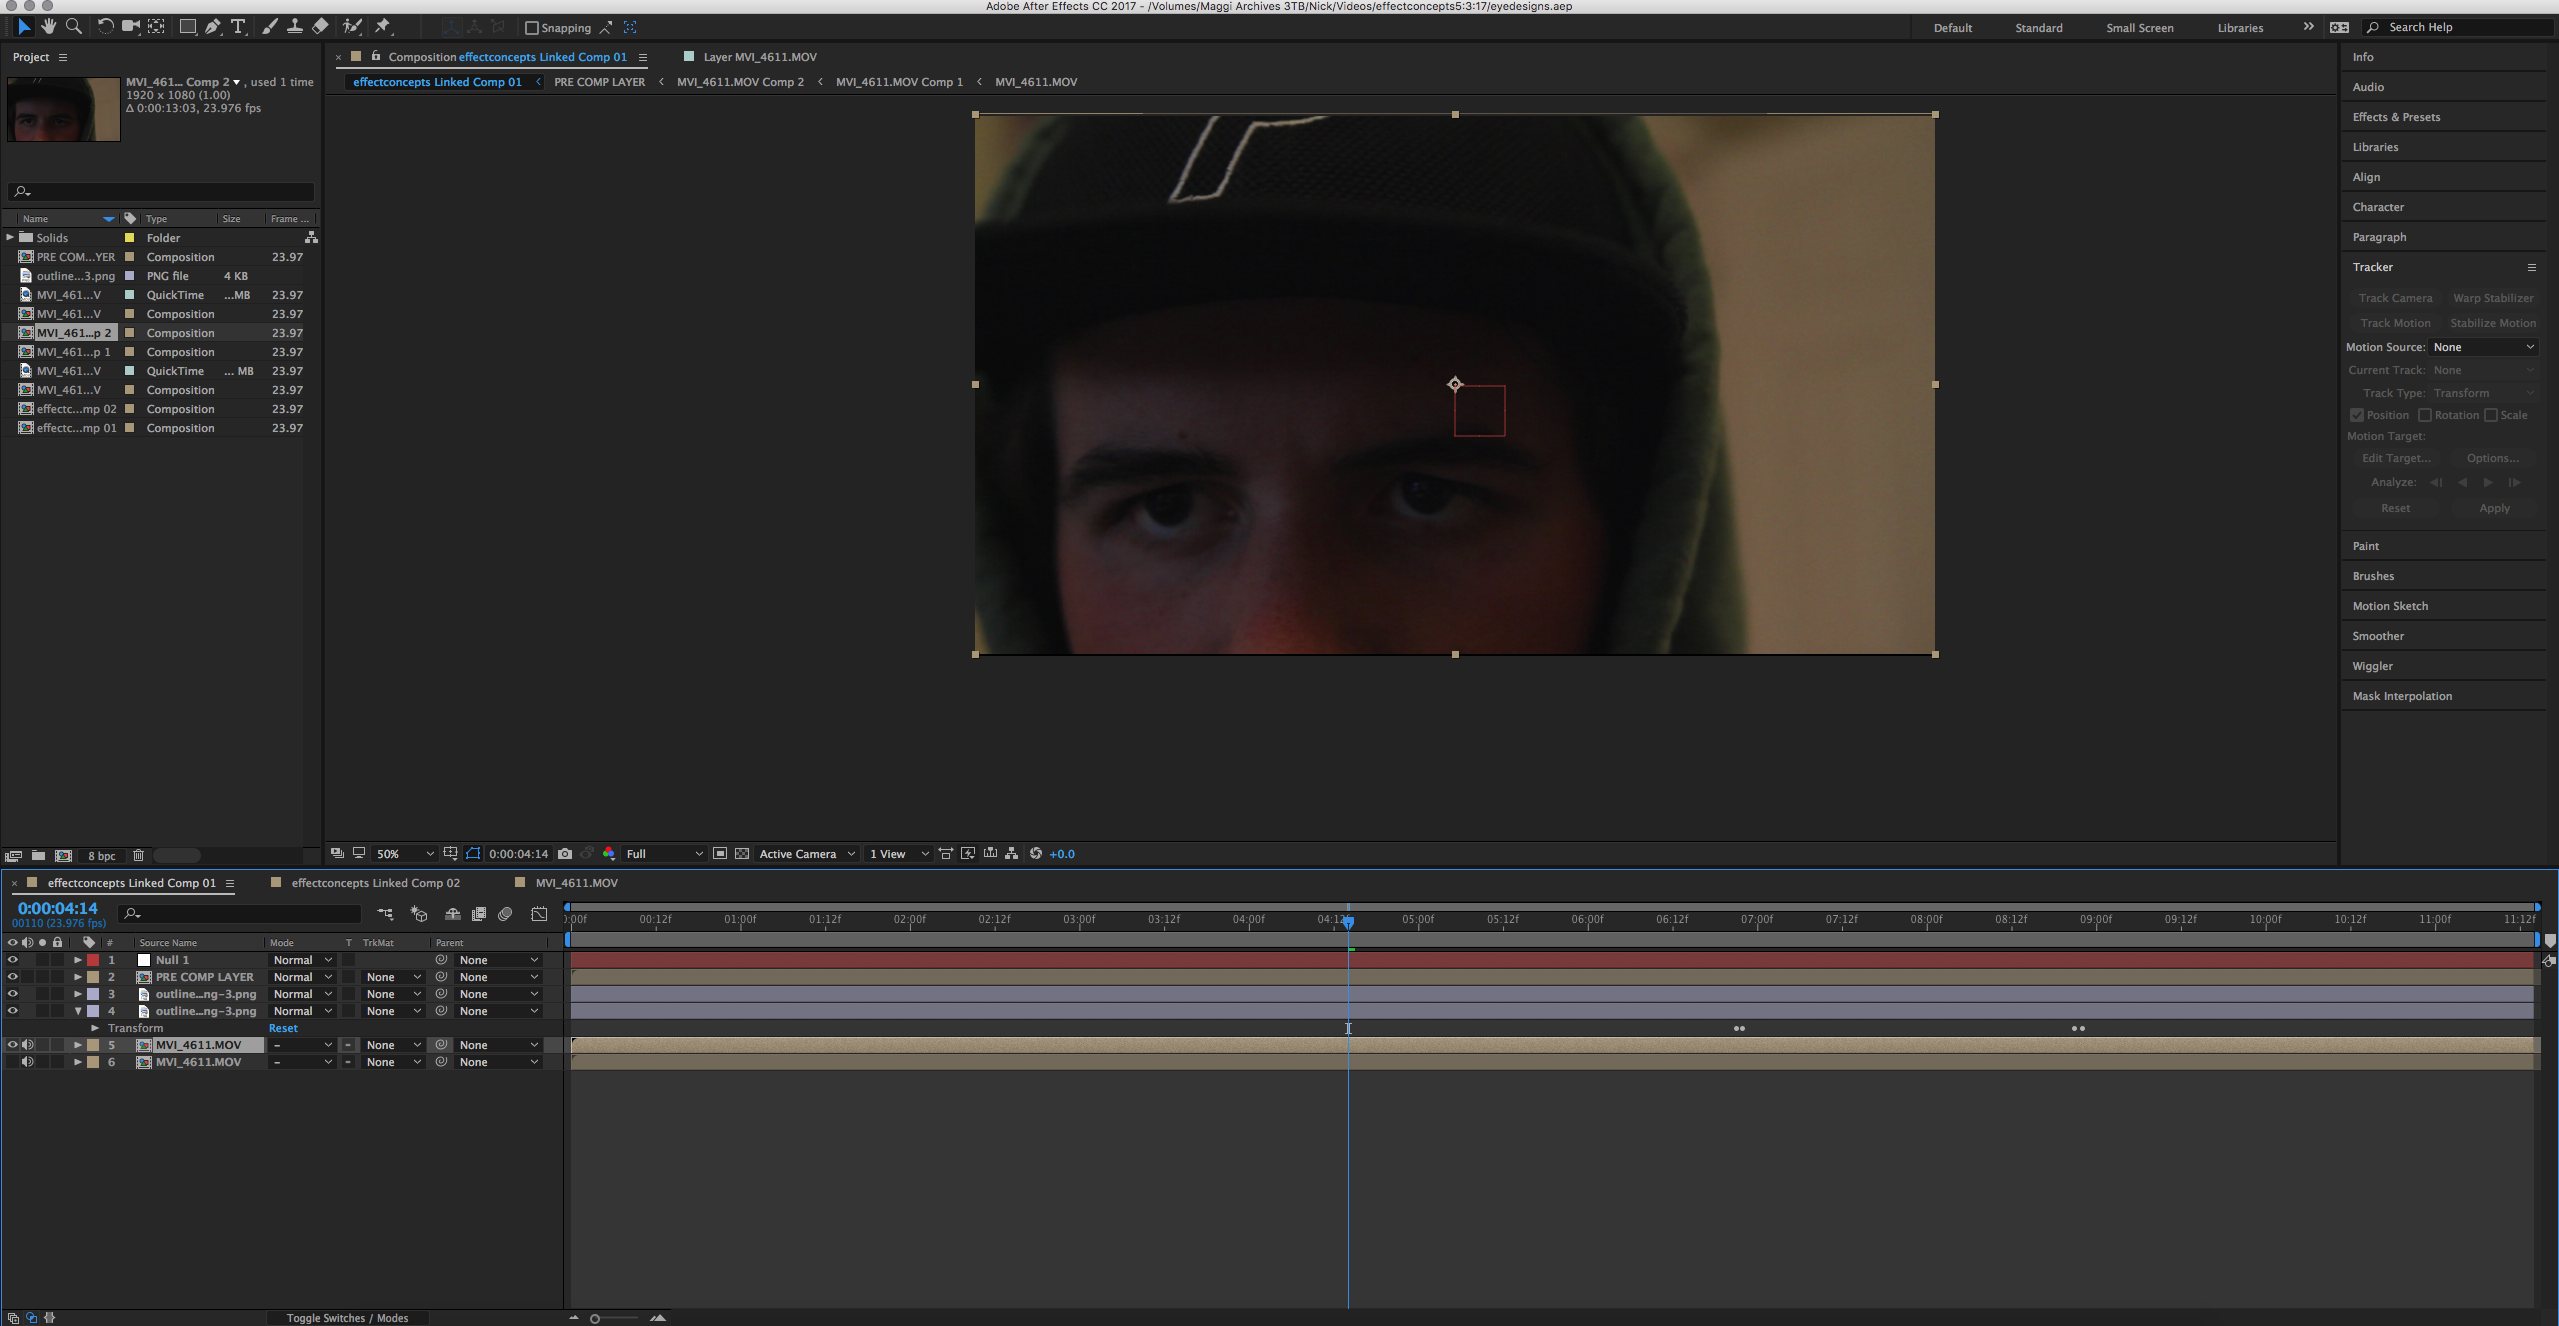This screenshot has height=1326, width=2559.
Task: Toggle visibility of layer 3 outline png
Action: click(x=12, y=994)
